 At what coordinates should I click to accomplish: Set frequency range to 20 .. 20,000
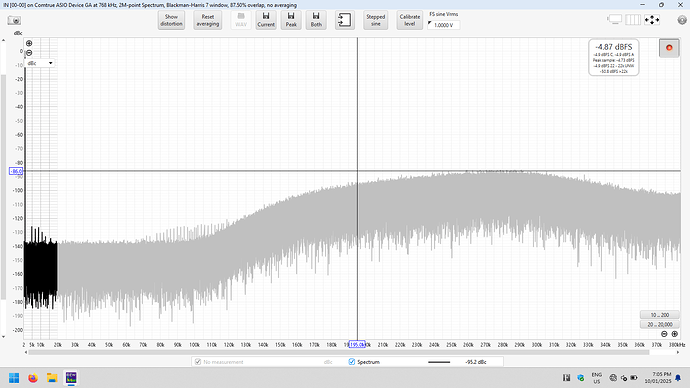(660, 324)
